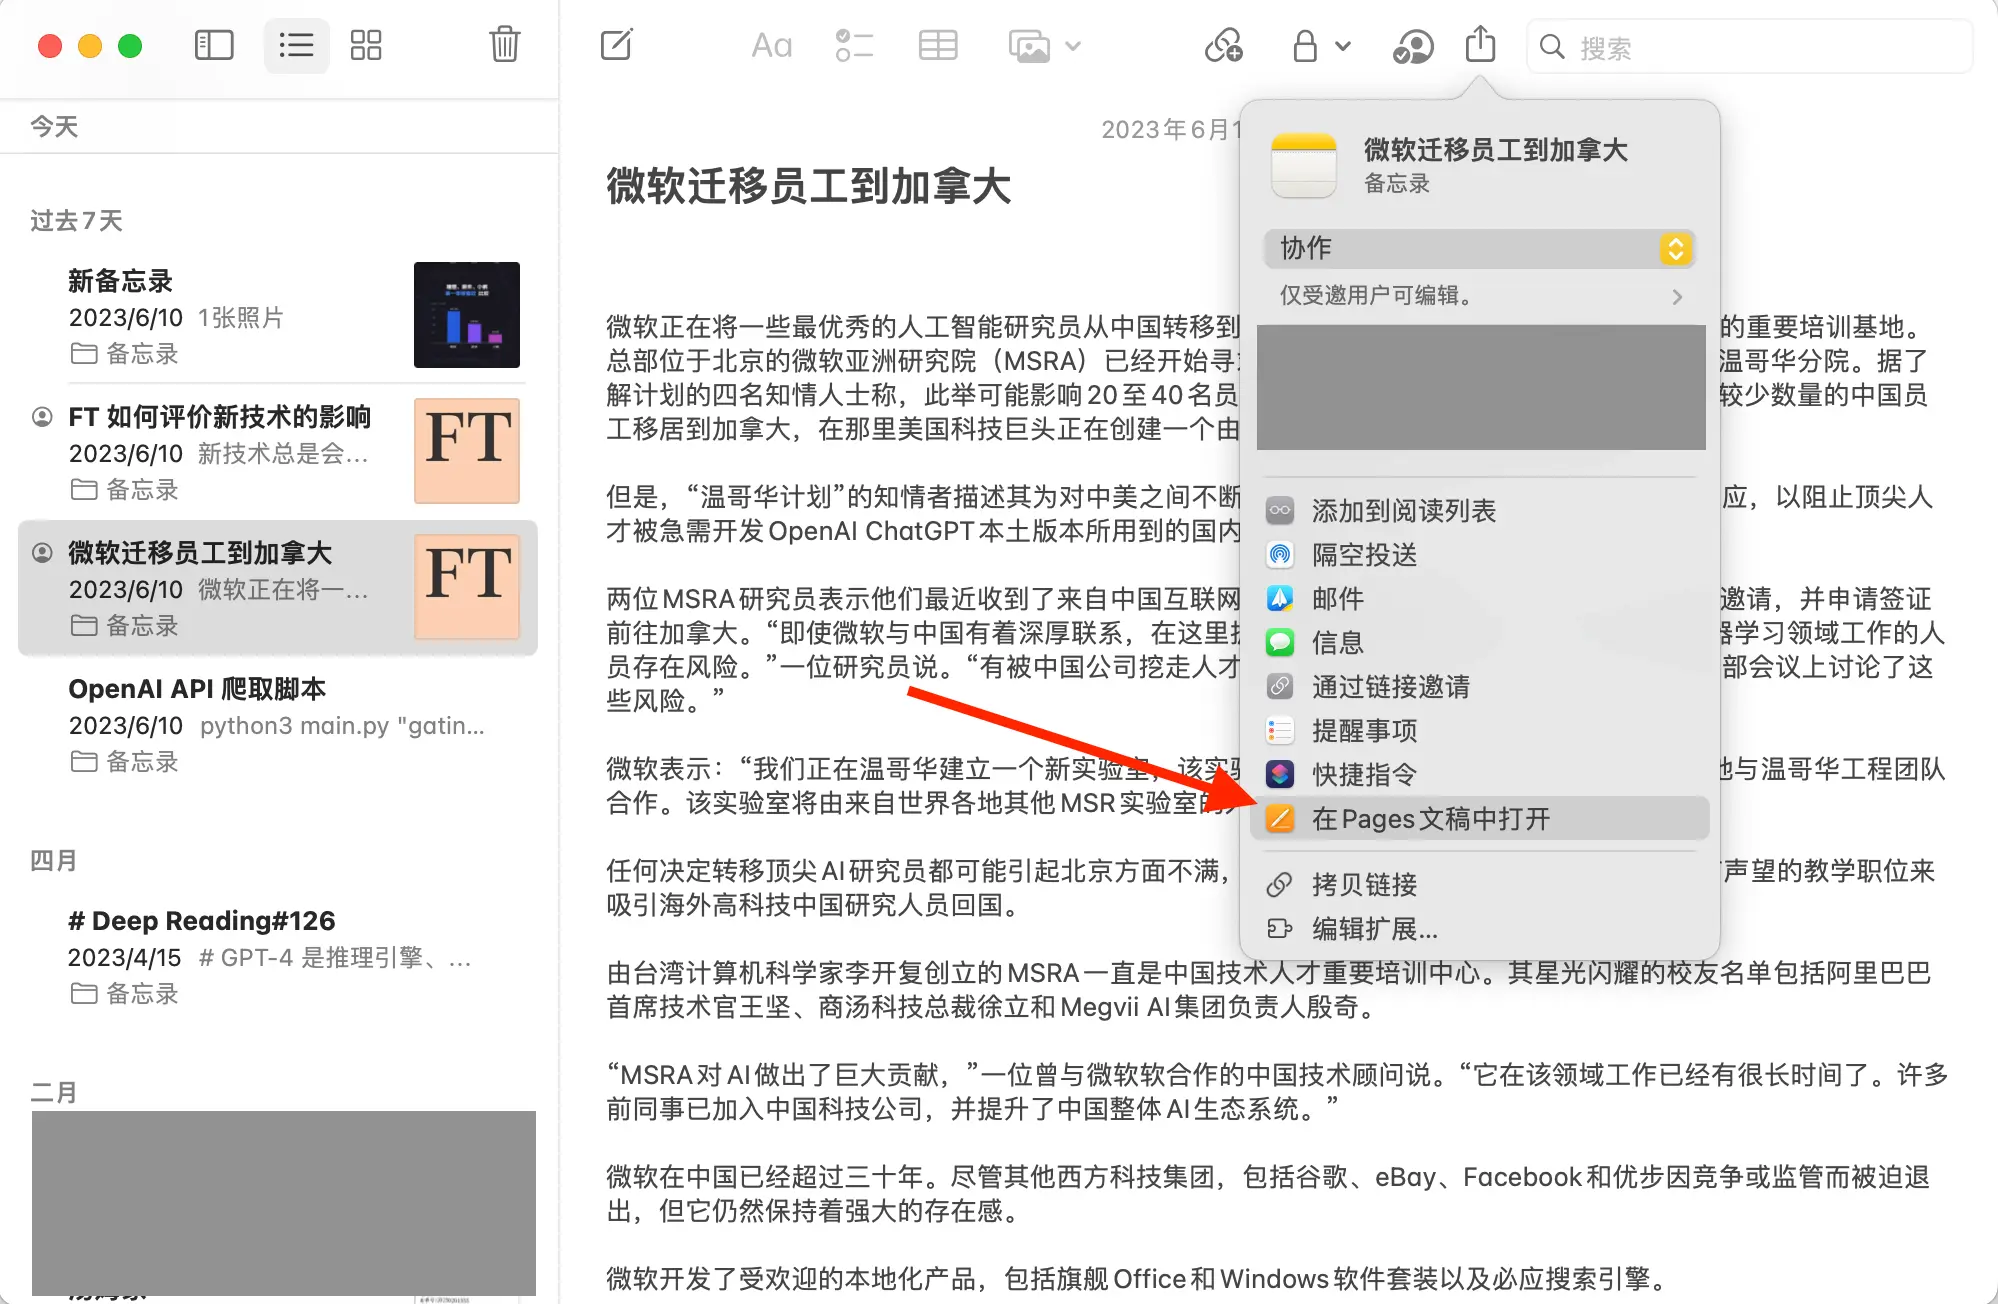Click FT thumbnail of selected 微软 note
The width and height of the screenshot is (1998, 1304).
(467, 587)
